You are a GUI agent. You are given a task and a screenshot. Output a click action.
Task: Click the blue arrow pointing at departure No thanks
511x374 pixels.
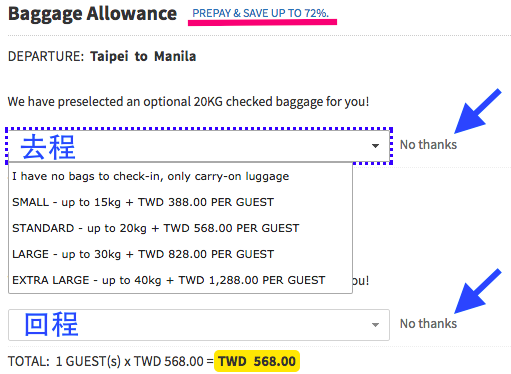(x=478, y=111)
